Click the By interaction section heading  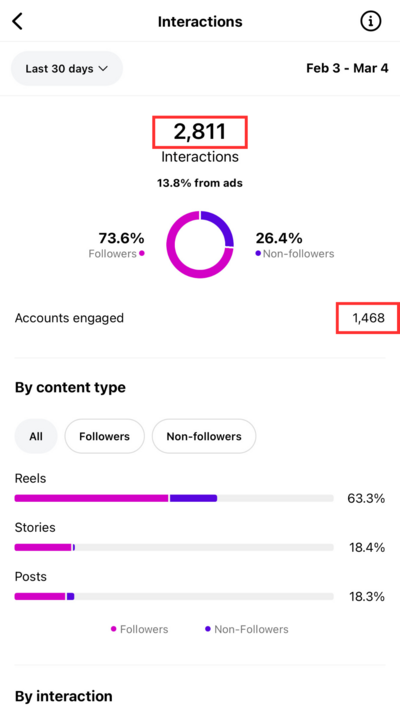[x=63, y=696]
